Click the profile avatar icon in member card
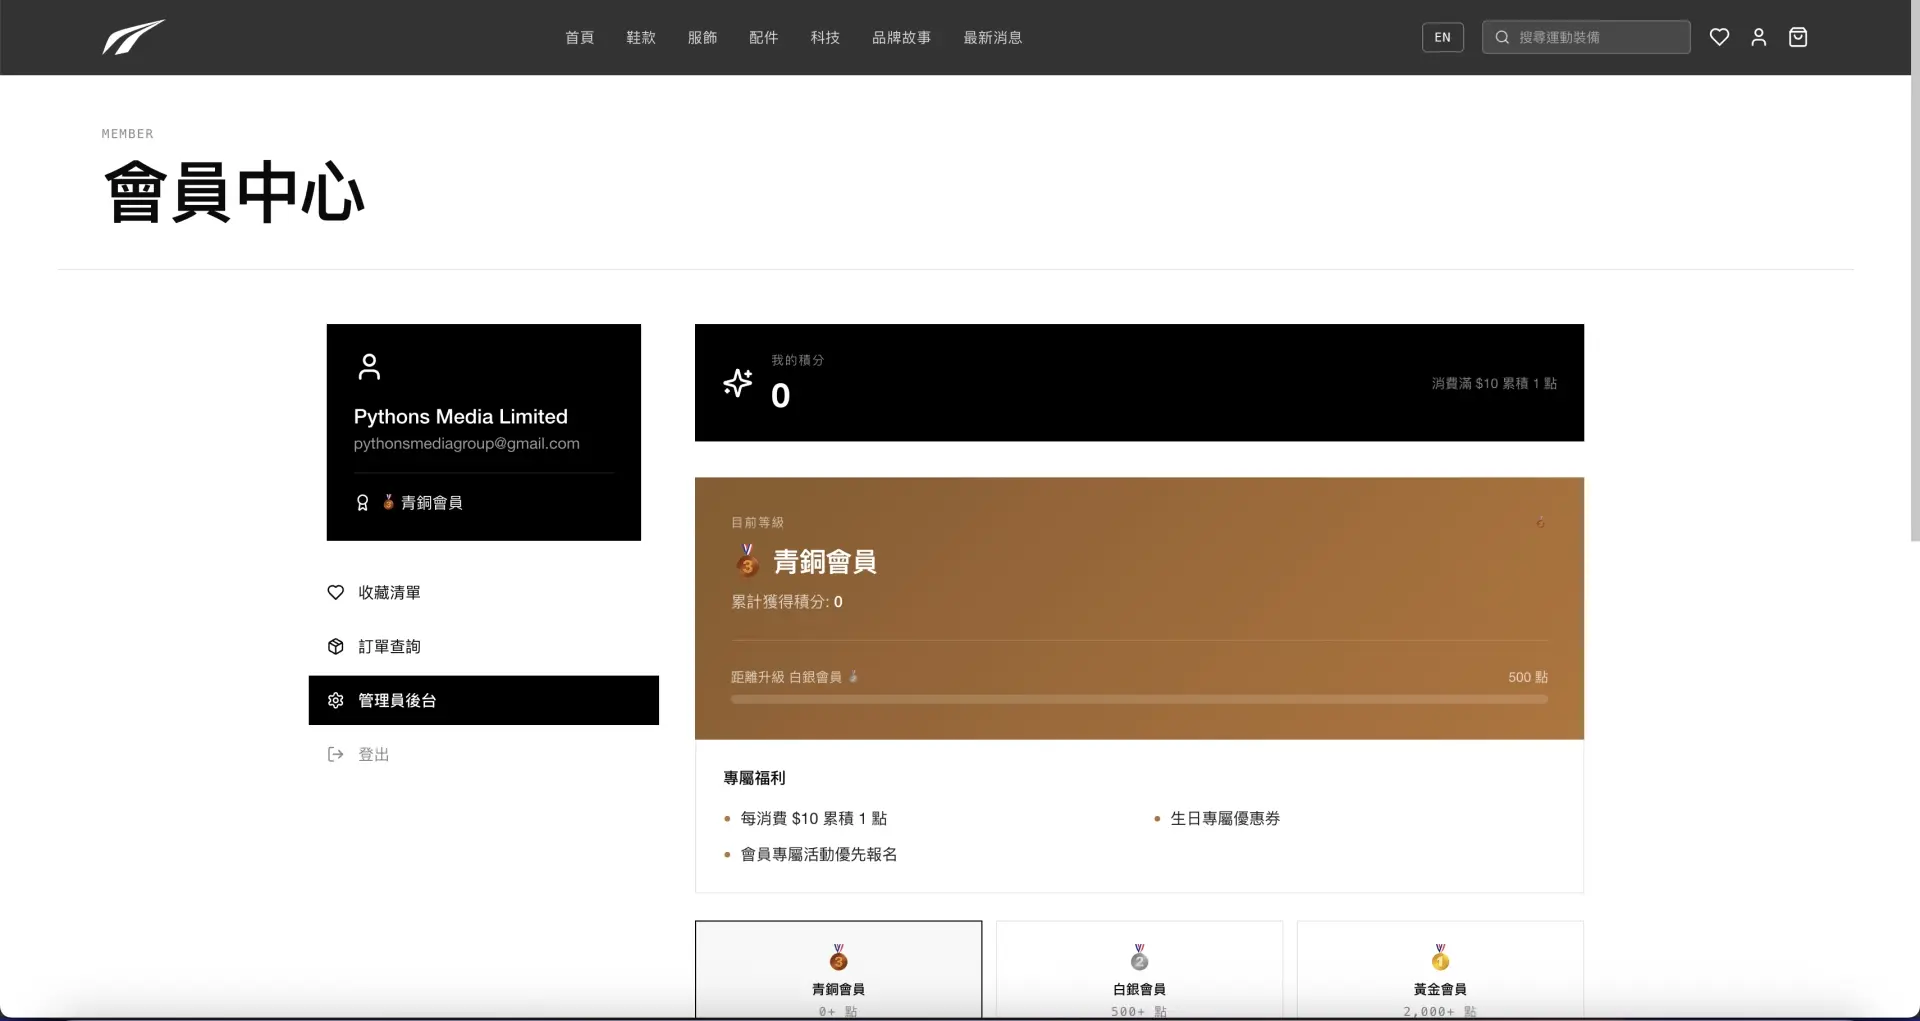1920x1021 pixels. (369, 367)
